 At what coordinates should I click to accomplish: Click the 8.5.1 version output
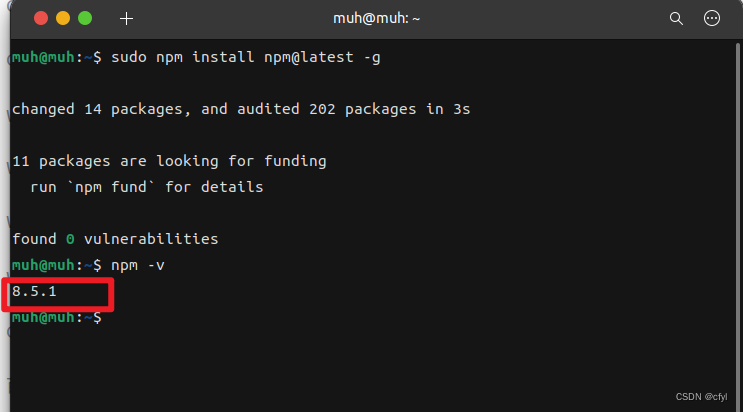(x=34, y=291)
